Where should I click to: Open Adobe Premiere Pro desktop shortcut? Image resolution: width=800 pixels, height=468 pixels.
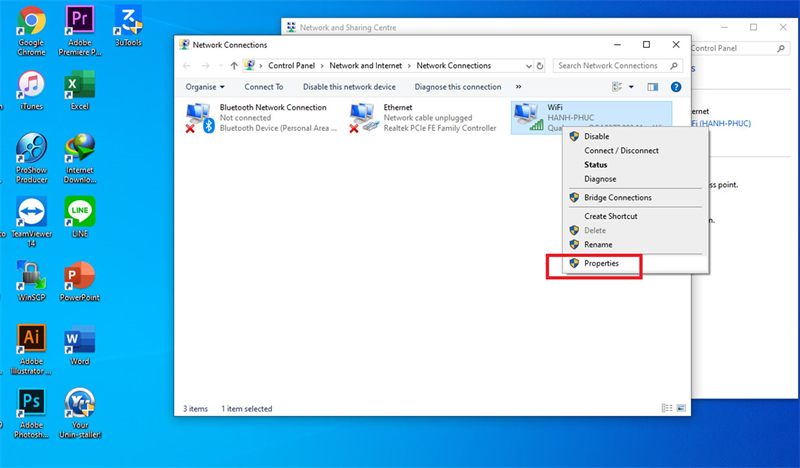[80, 31]
